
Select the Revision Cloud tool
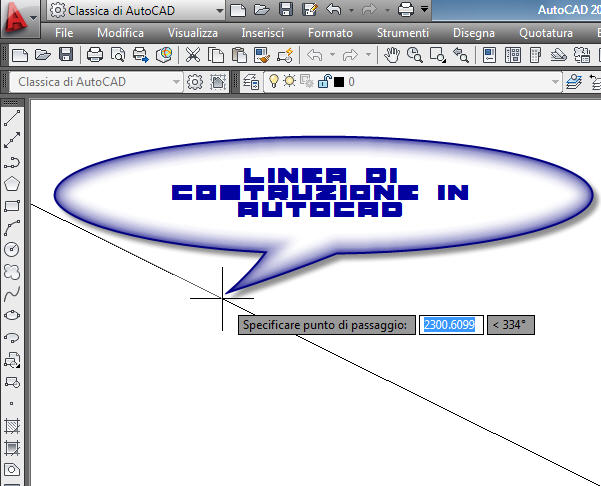click(12, 272)
